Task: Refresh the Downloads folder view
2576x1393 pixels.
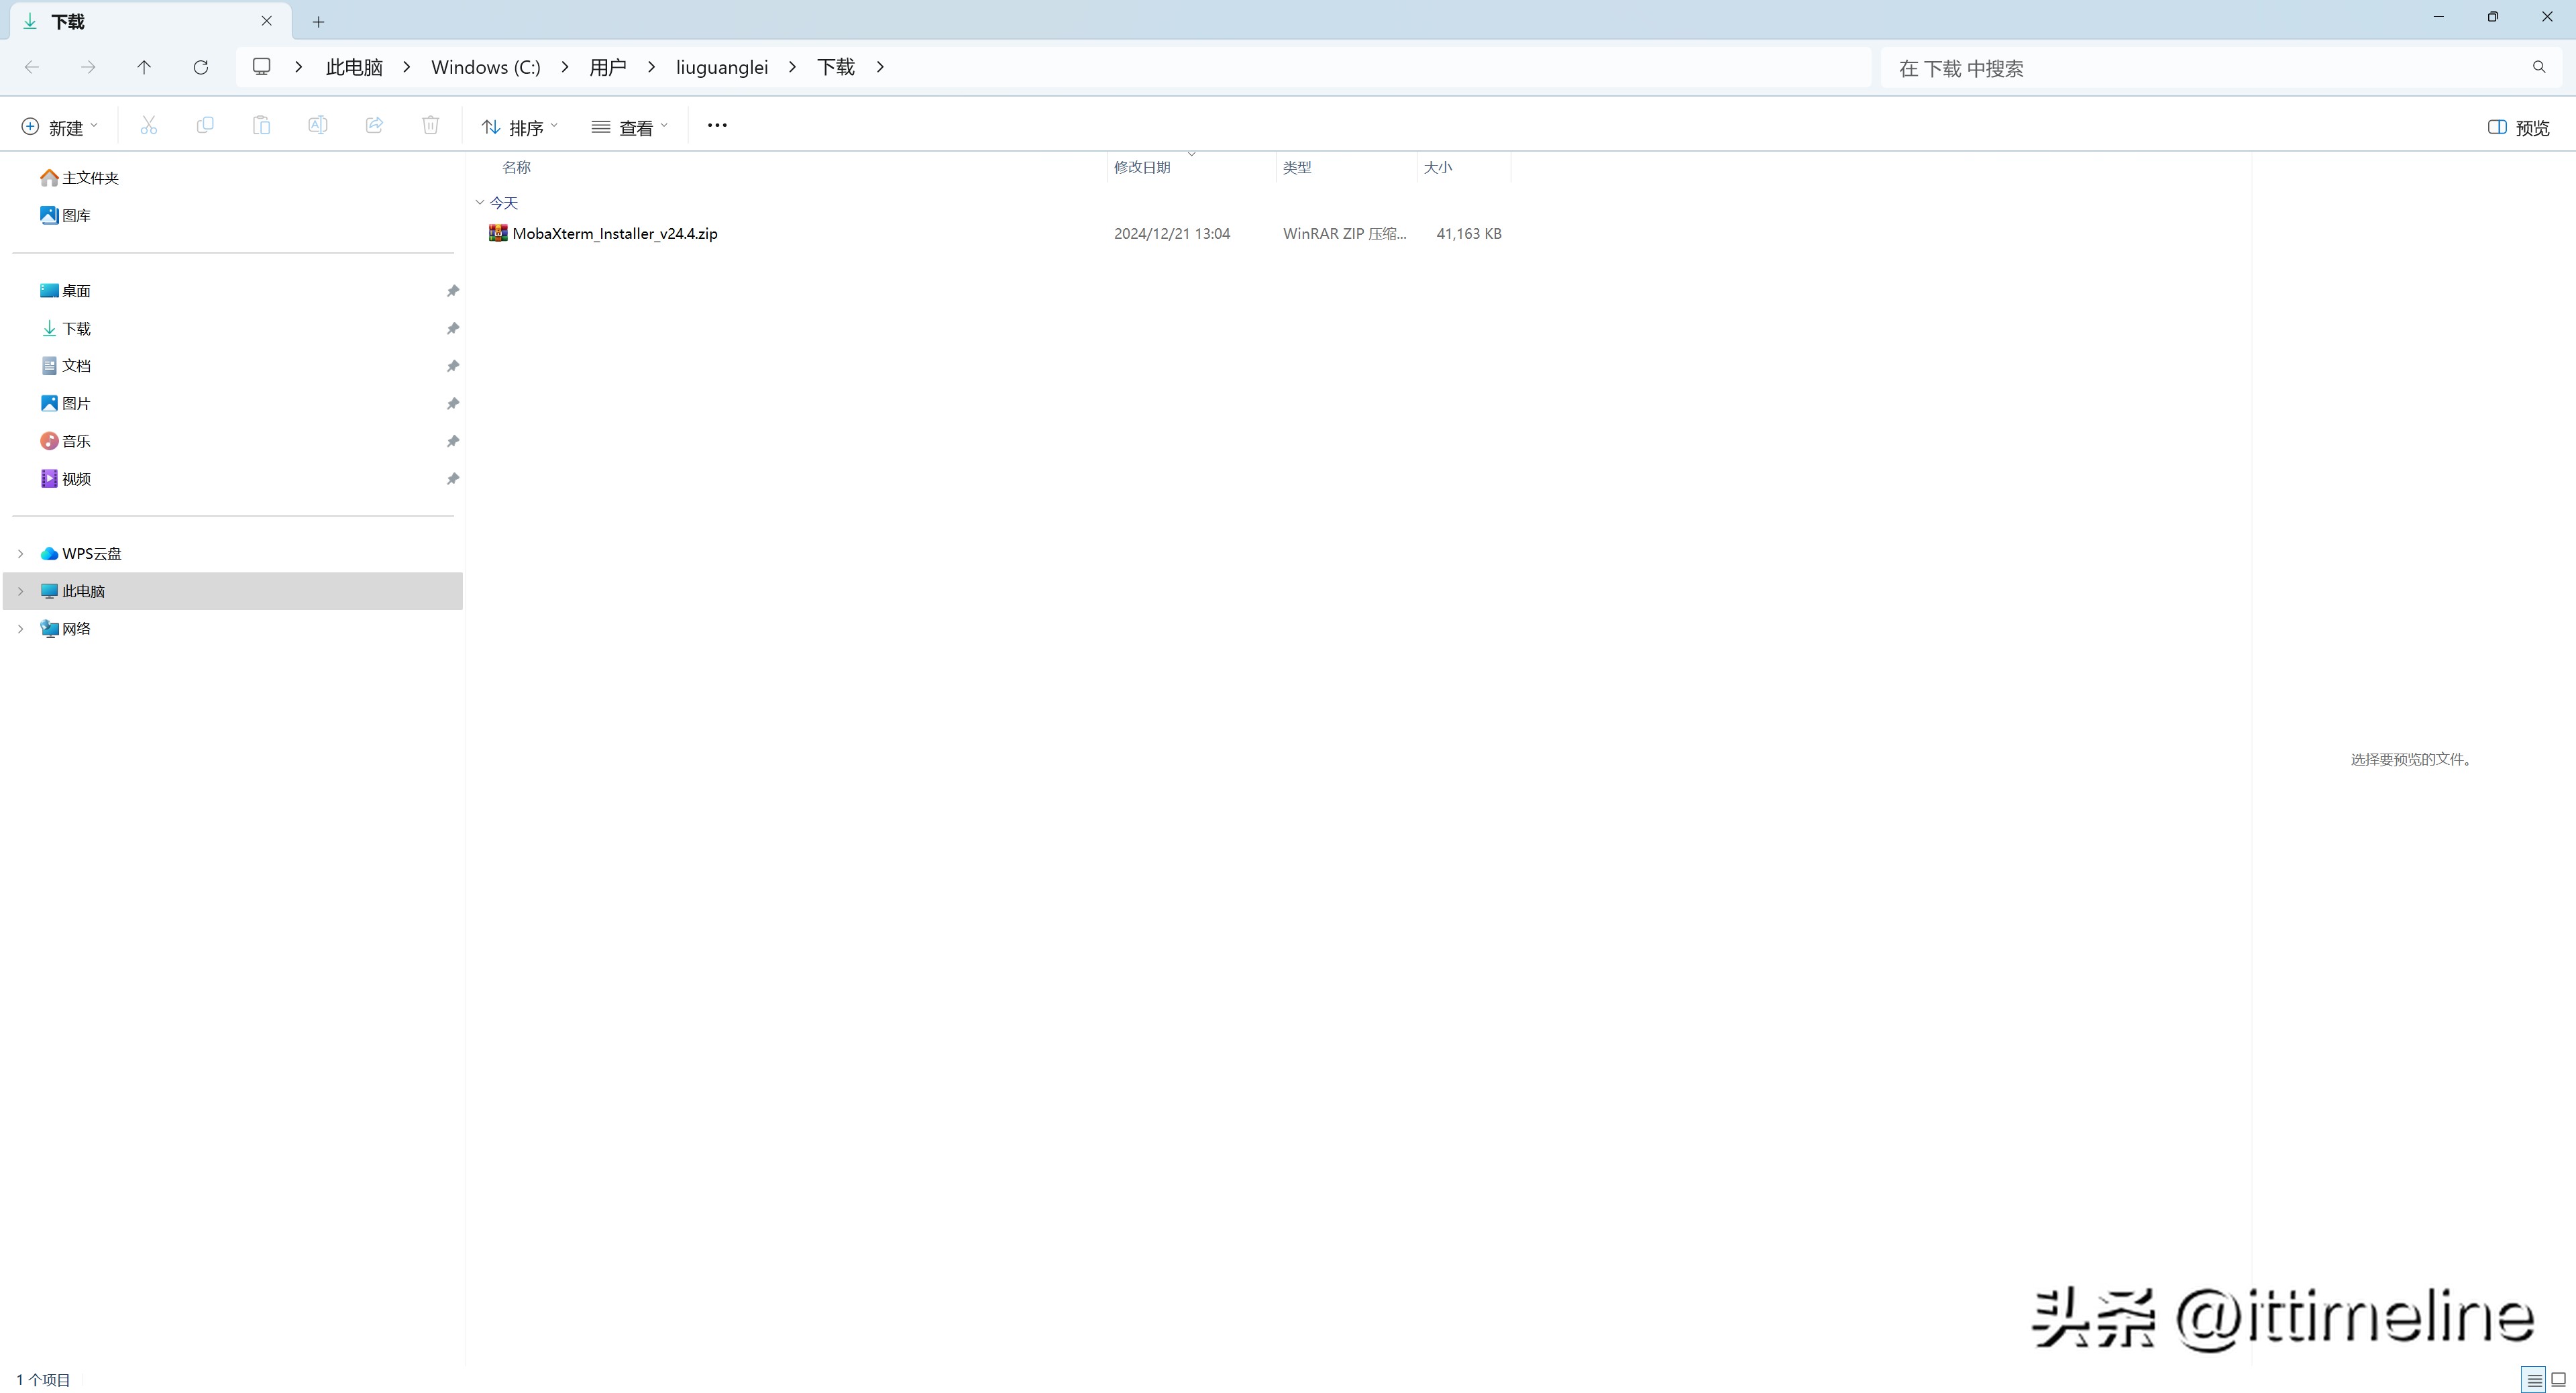Action: click(201, 67)
